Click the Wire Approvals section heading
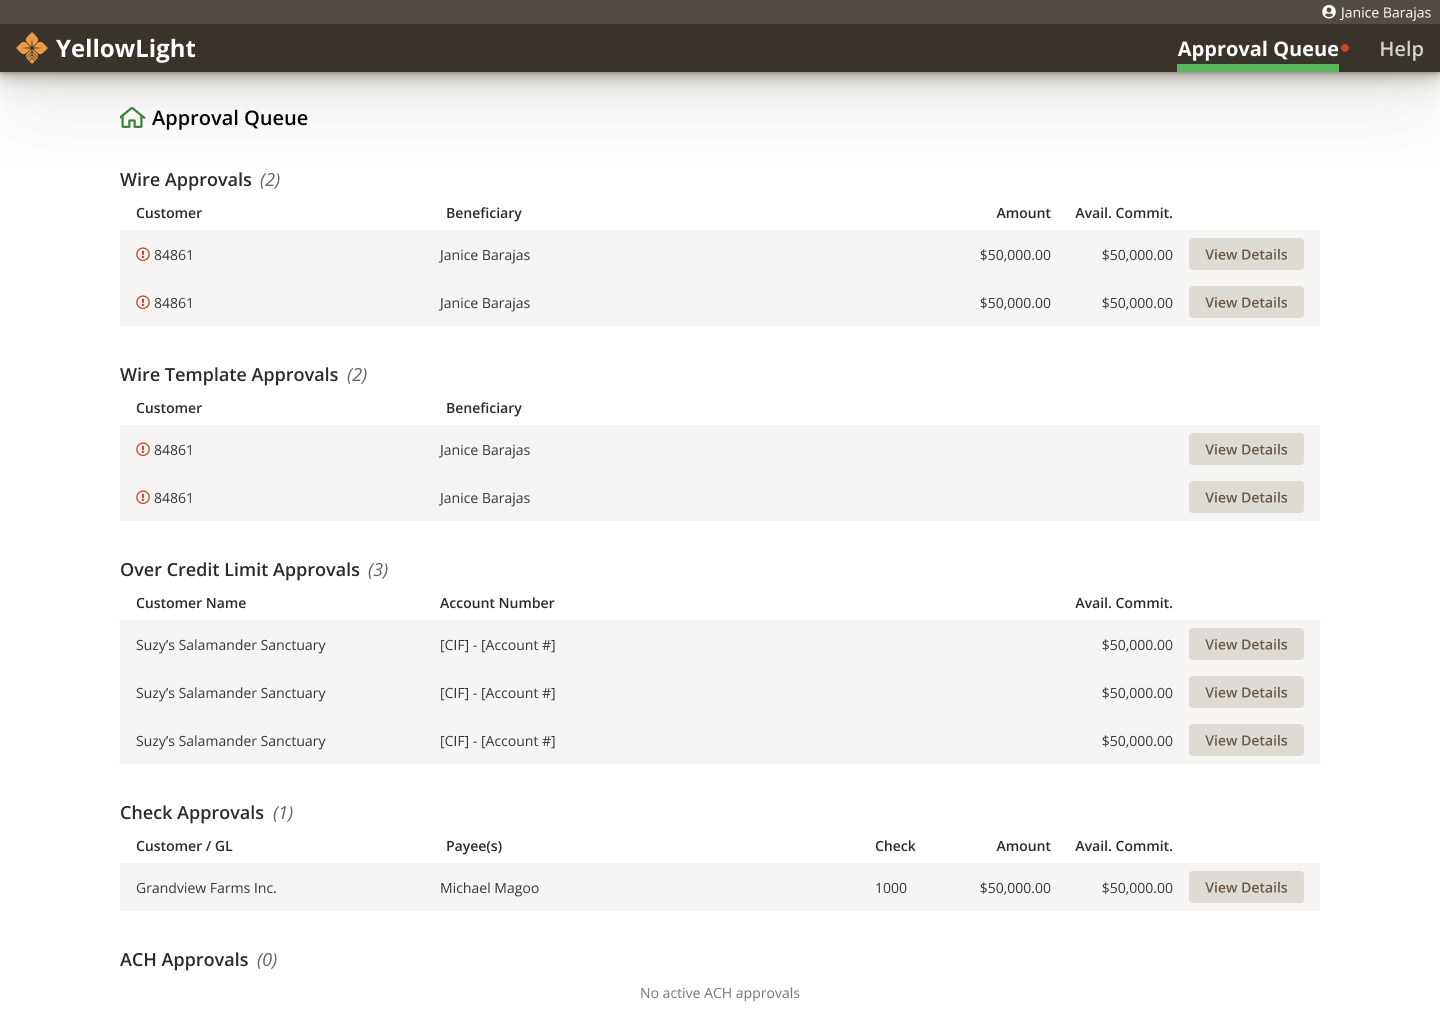 [186, 180]
